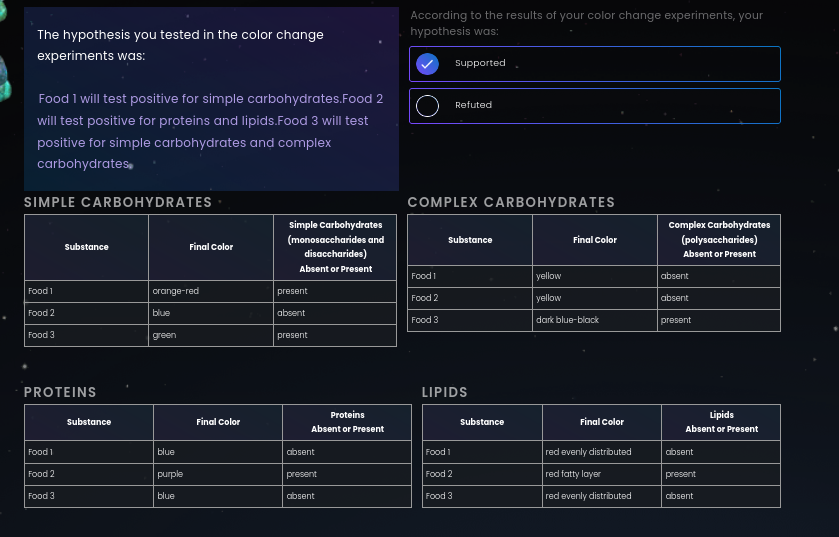The width and height of the screenshot is (839, 537).
Task: Click the PROTEINS section heading
Action: click(x=60, y=392)
